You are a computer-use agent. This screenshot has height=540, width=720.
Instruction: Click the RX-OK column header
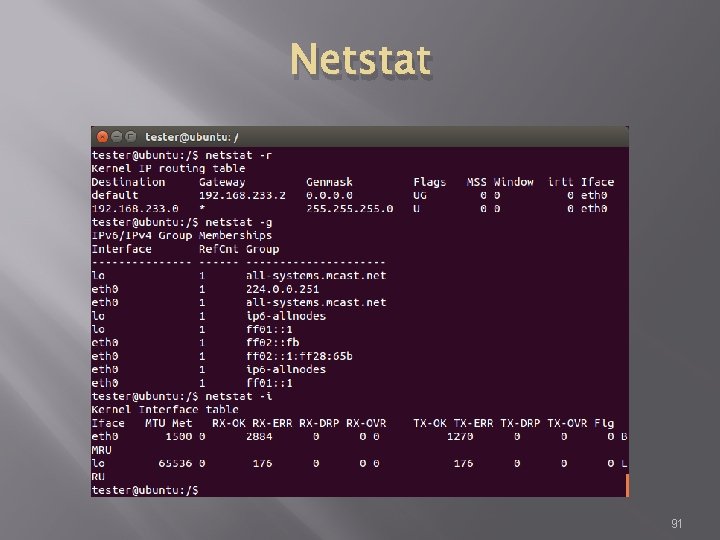229,423
